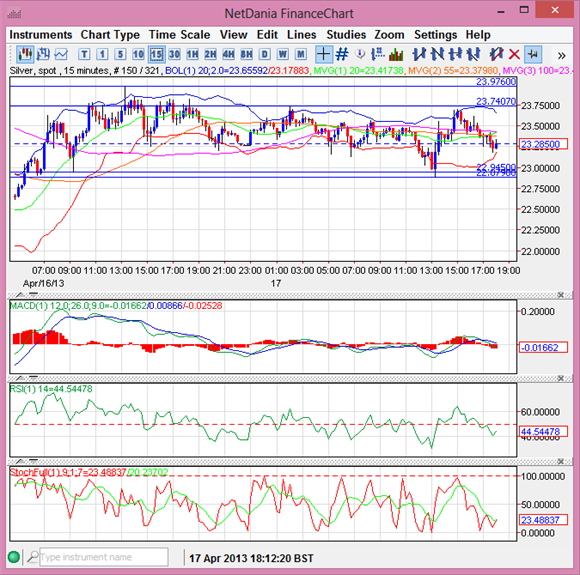The width and height of the screenshot is (580, 575).
Task: Expand the toolbar overflow chevron
Action: (x=562, y=56)
